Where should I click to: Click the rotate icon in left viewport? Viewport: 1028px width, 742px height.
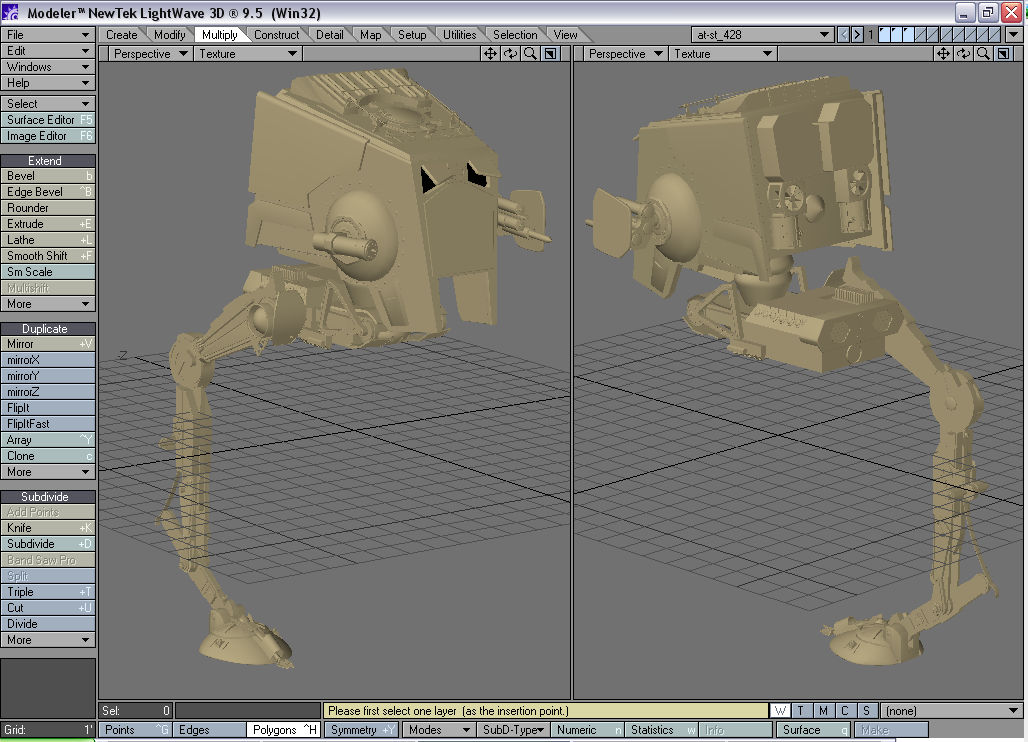point(510,54)
